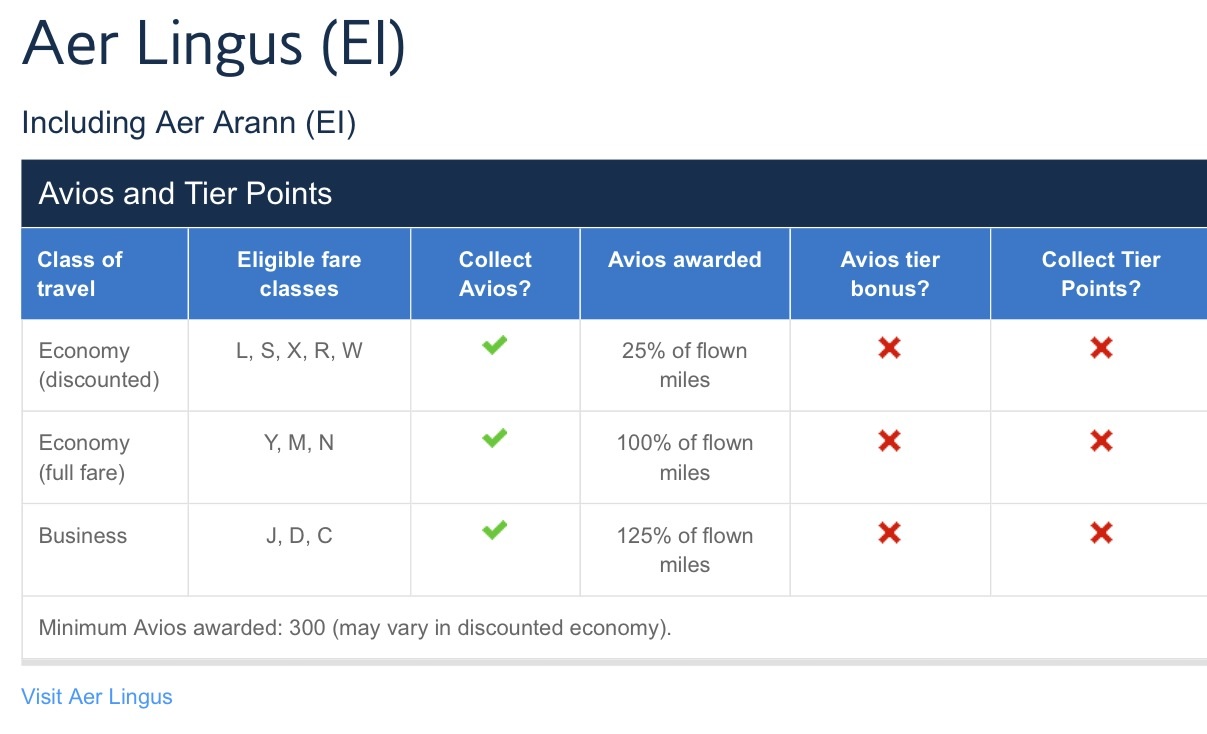Viewport: 1207px width, 734px height.
Task: Click red X under Avios tier bonus, discounted row
Action: point(889,348)
